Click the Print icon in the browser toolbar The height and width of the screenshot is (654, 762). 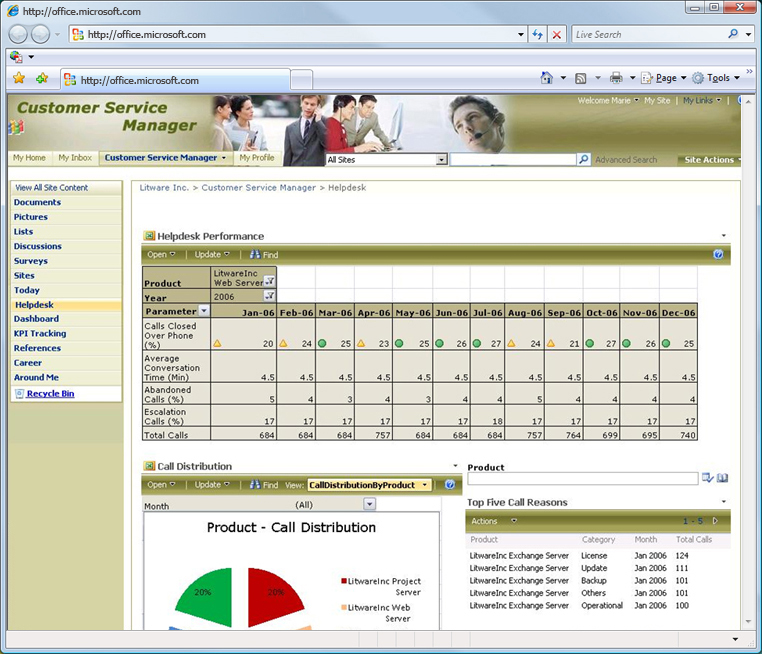(x=616, y=78)
